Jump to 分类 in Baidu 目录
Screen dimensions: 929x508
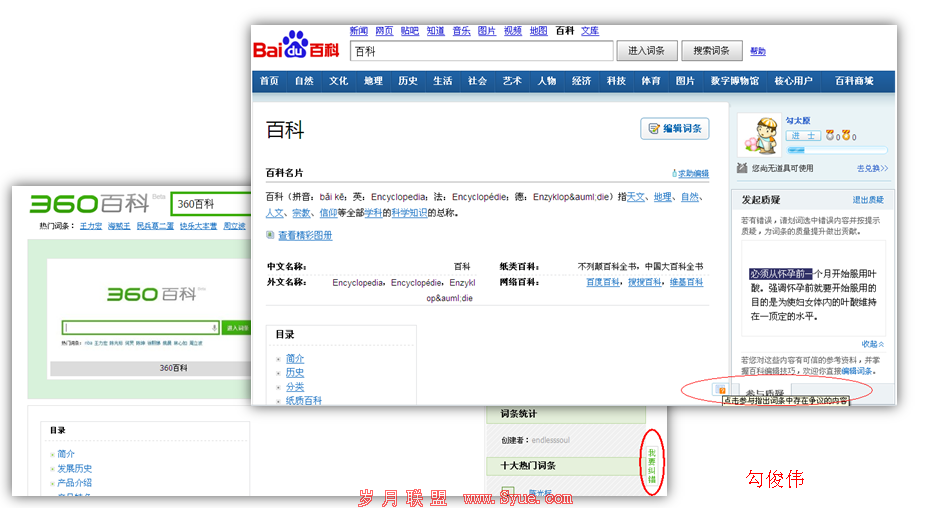click(294, 387)
